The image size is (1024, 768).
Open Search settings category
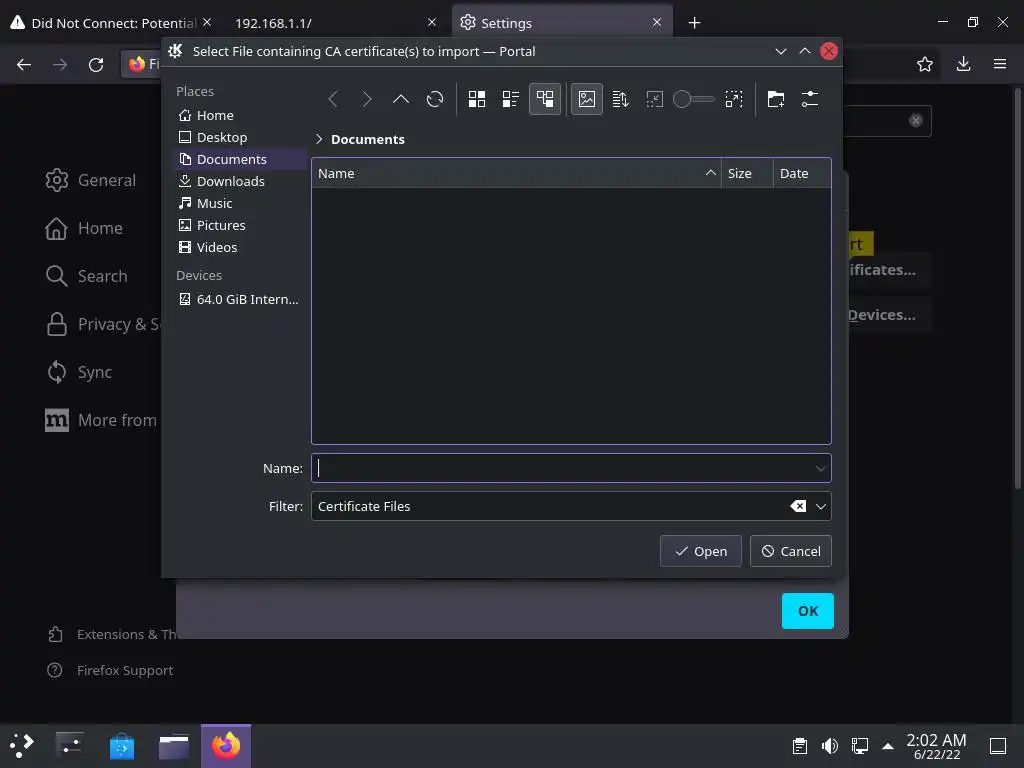point(87,276)
